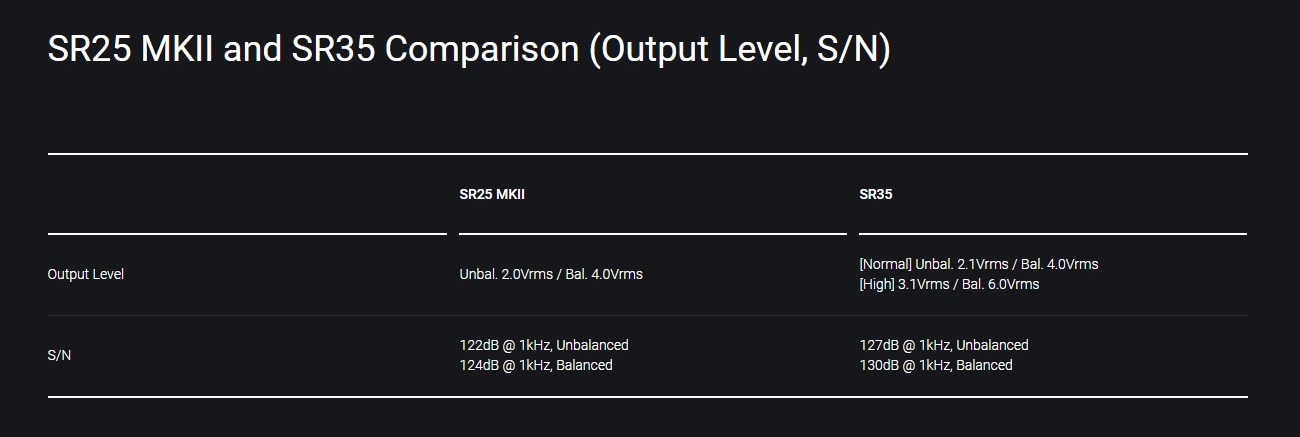Click 124dB balanced S/N value

click(536, 365)
